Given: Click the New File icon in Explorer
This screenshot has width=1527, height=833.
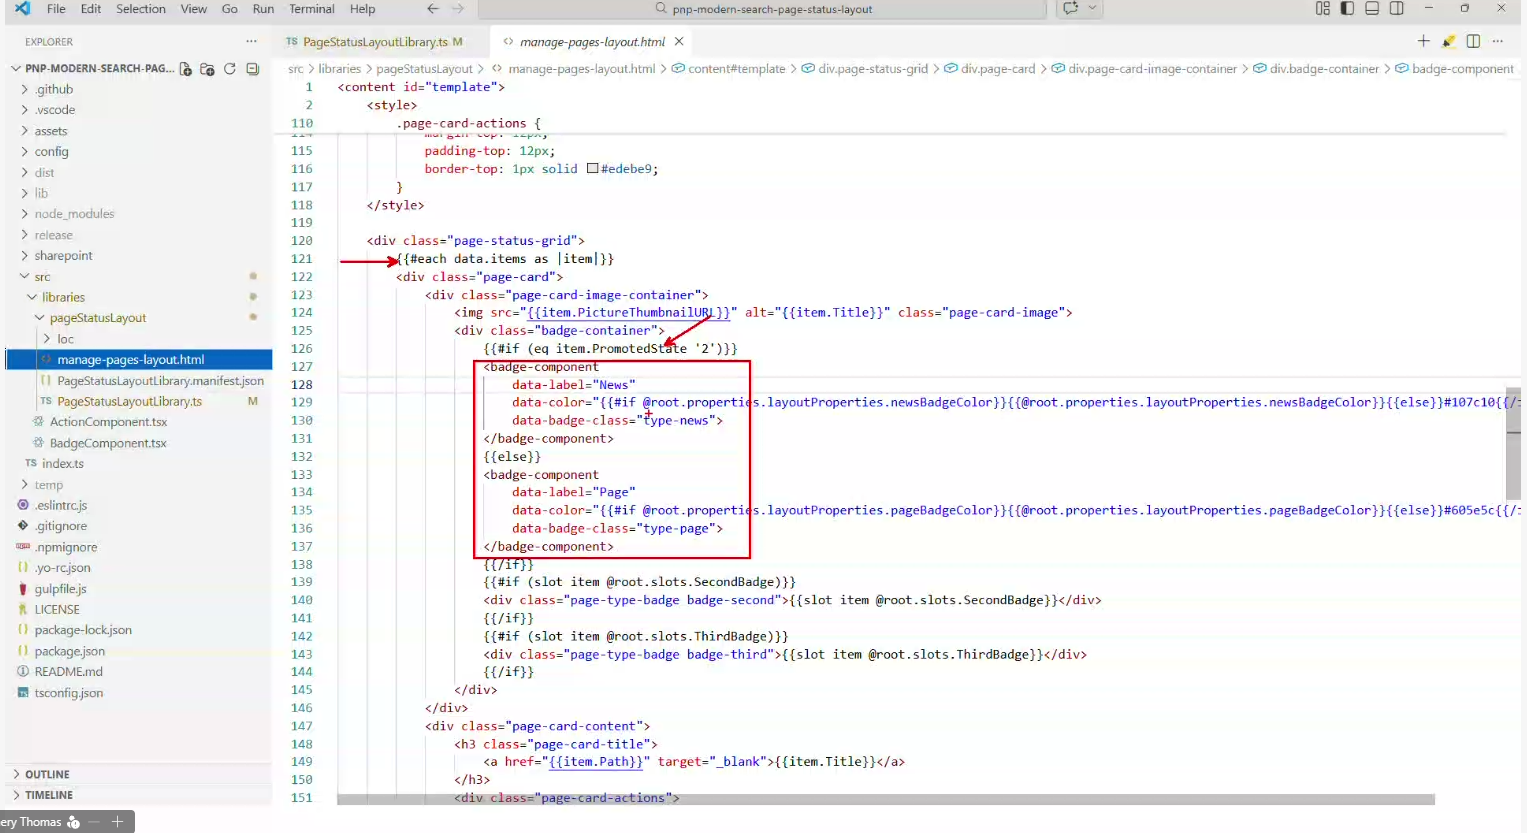Looking at the screenshot, I should pos(186,69).
